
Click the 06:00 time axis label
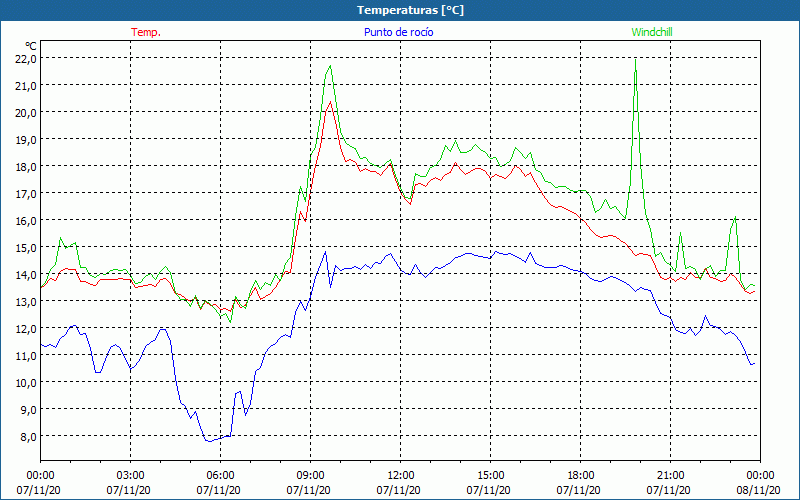[220, 476]
